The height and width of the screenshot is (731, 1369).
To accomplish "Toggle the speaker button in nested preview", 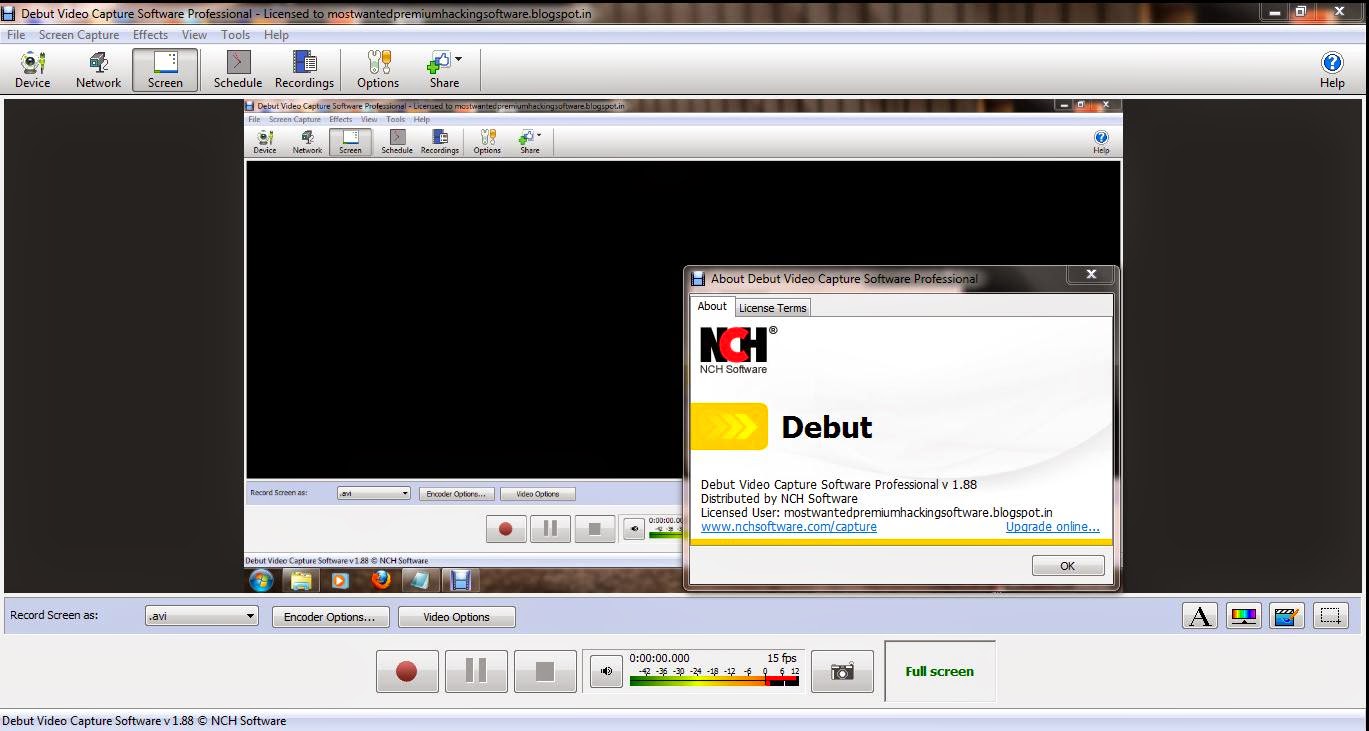I will point(634,529).
